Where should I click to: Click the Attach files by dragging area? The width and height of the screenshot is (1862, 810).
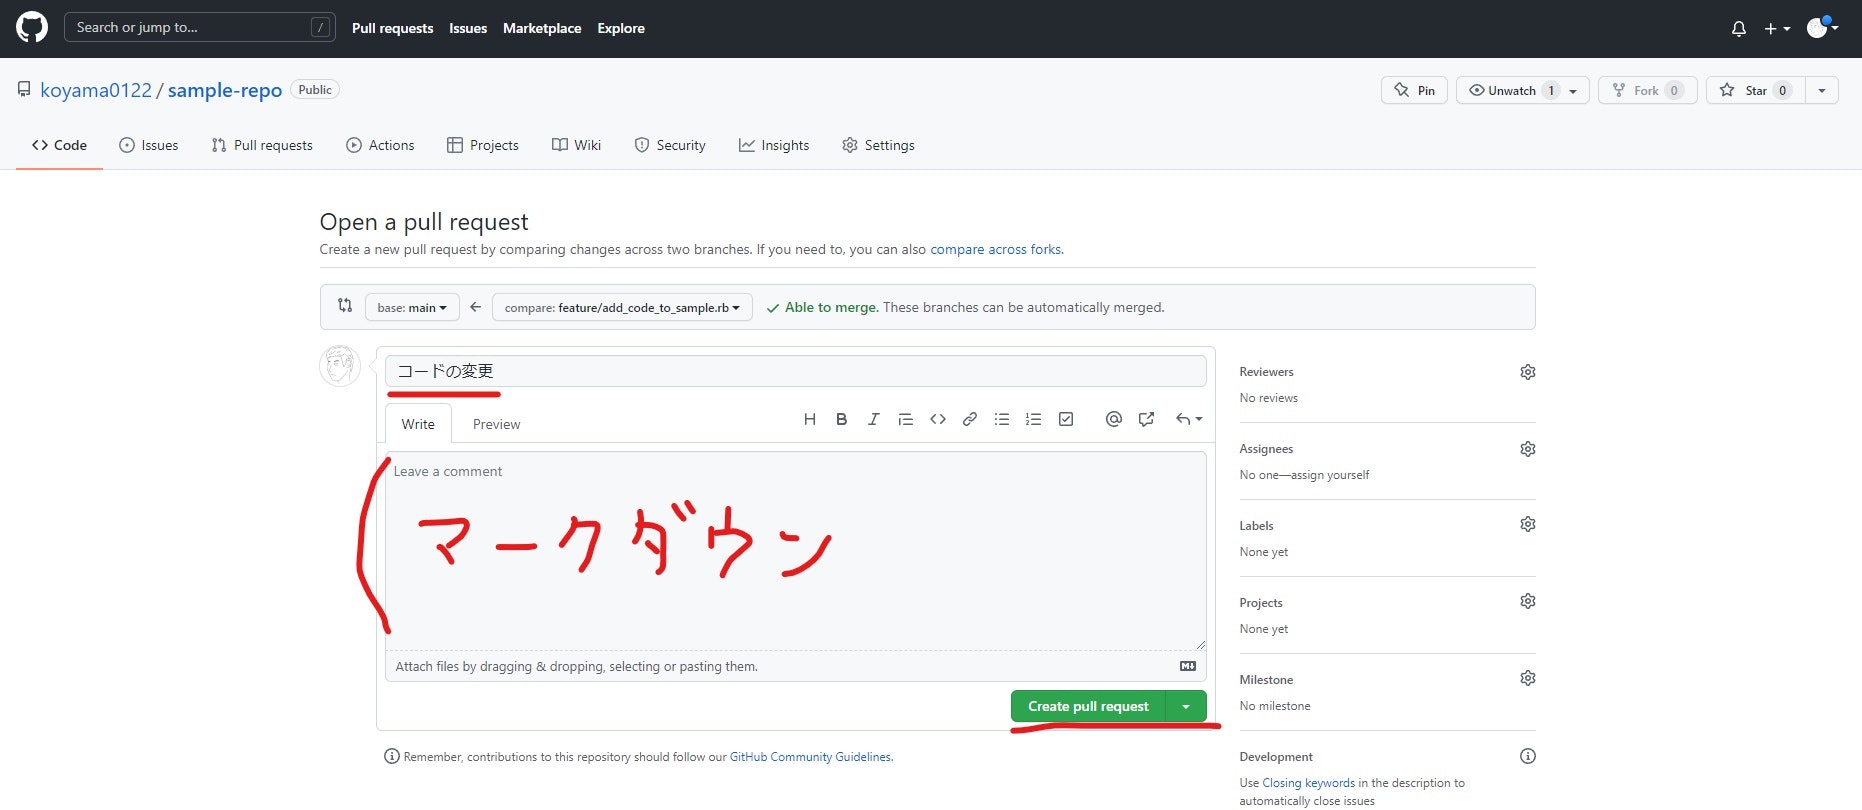pos(796,666)
